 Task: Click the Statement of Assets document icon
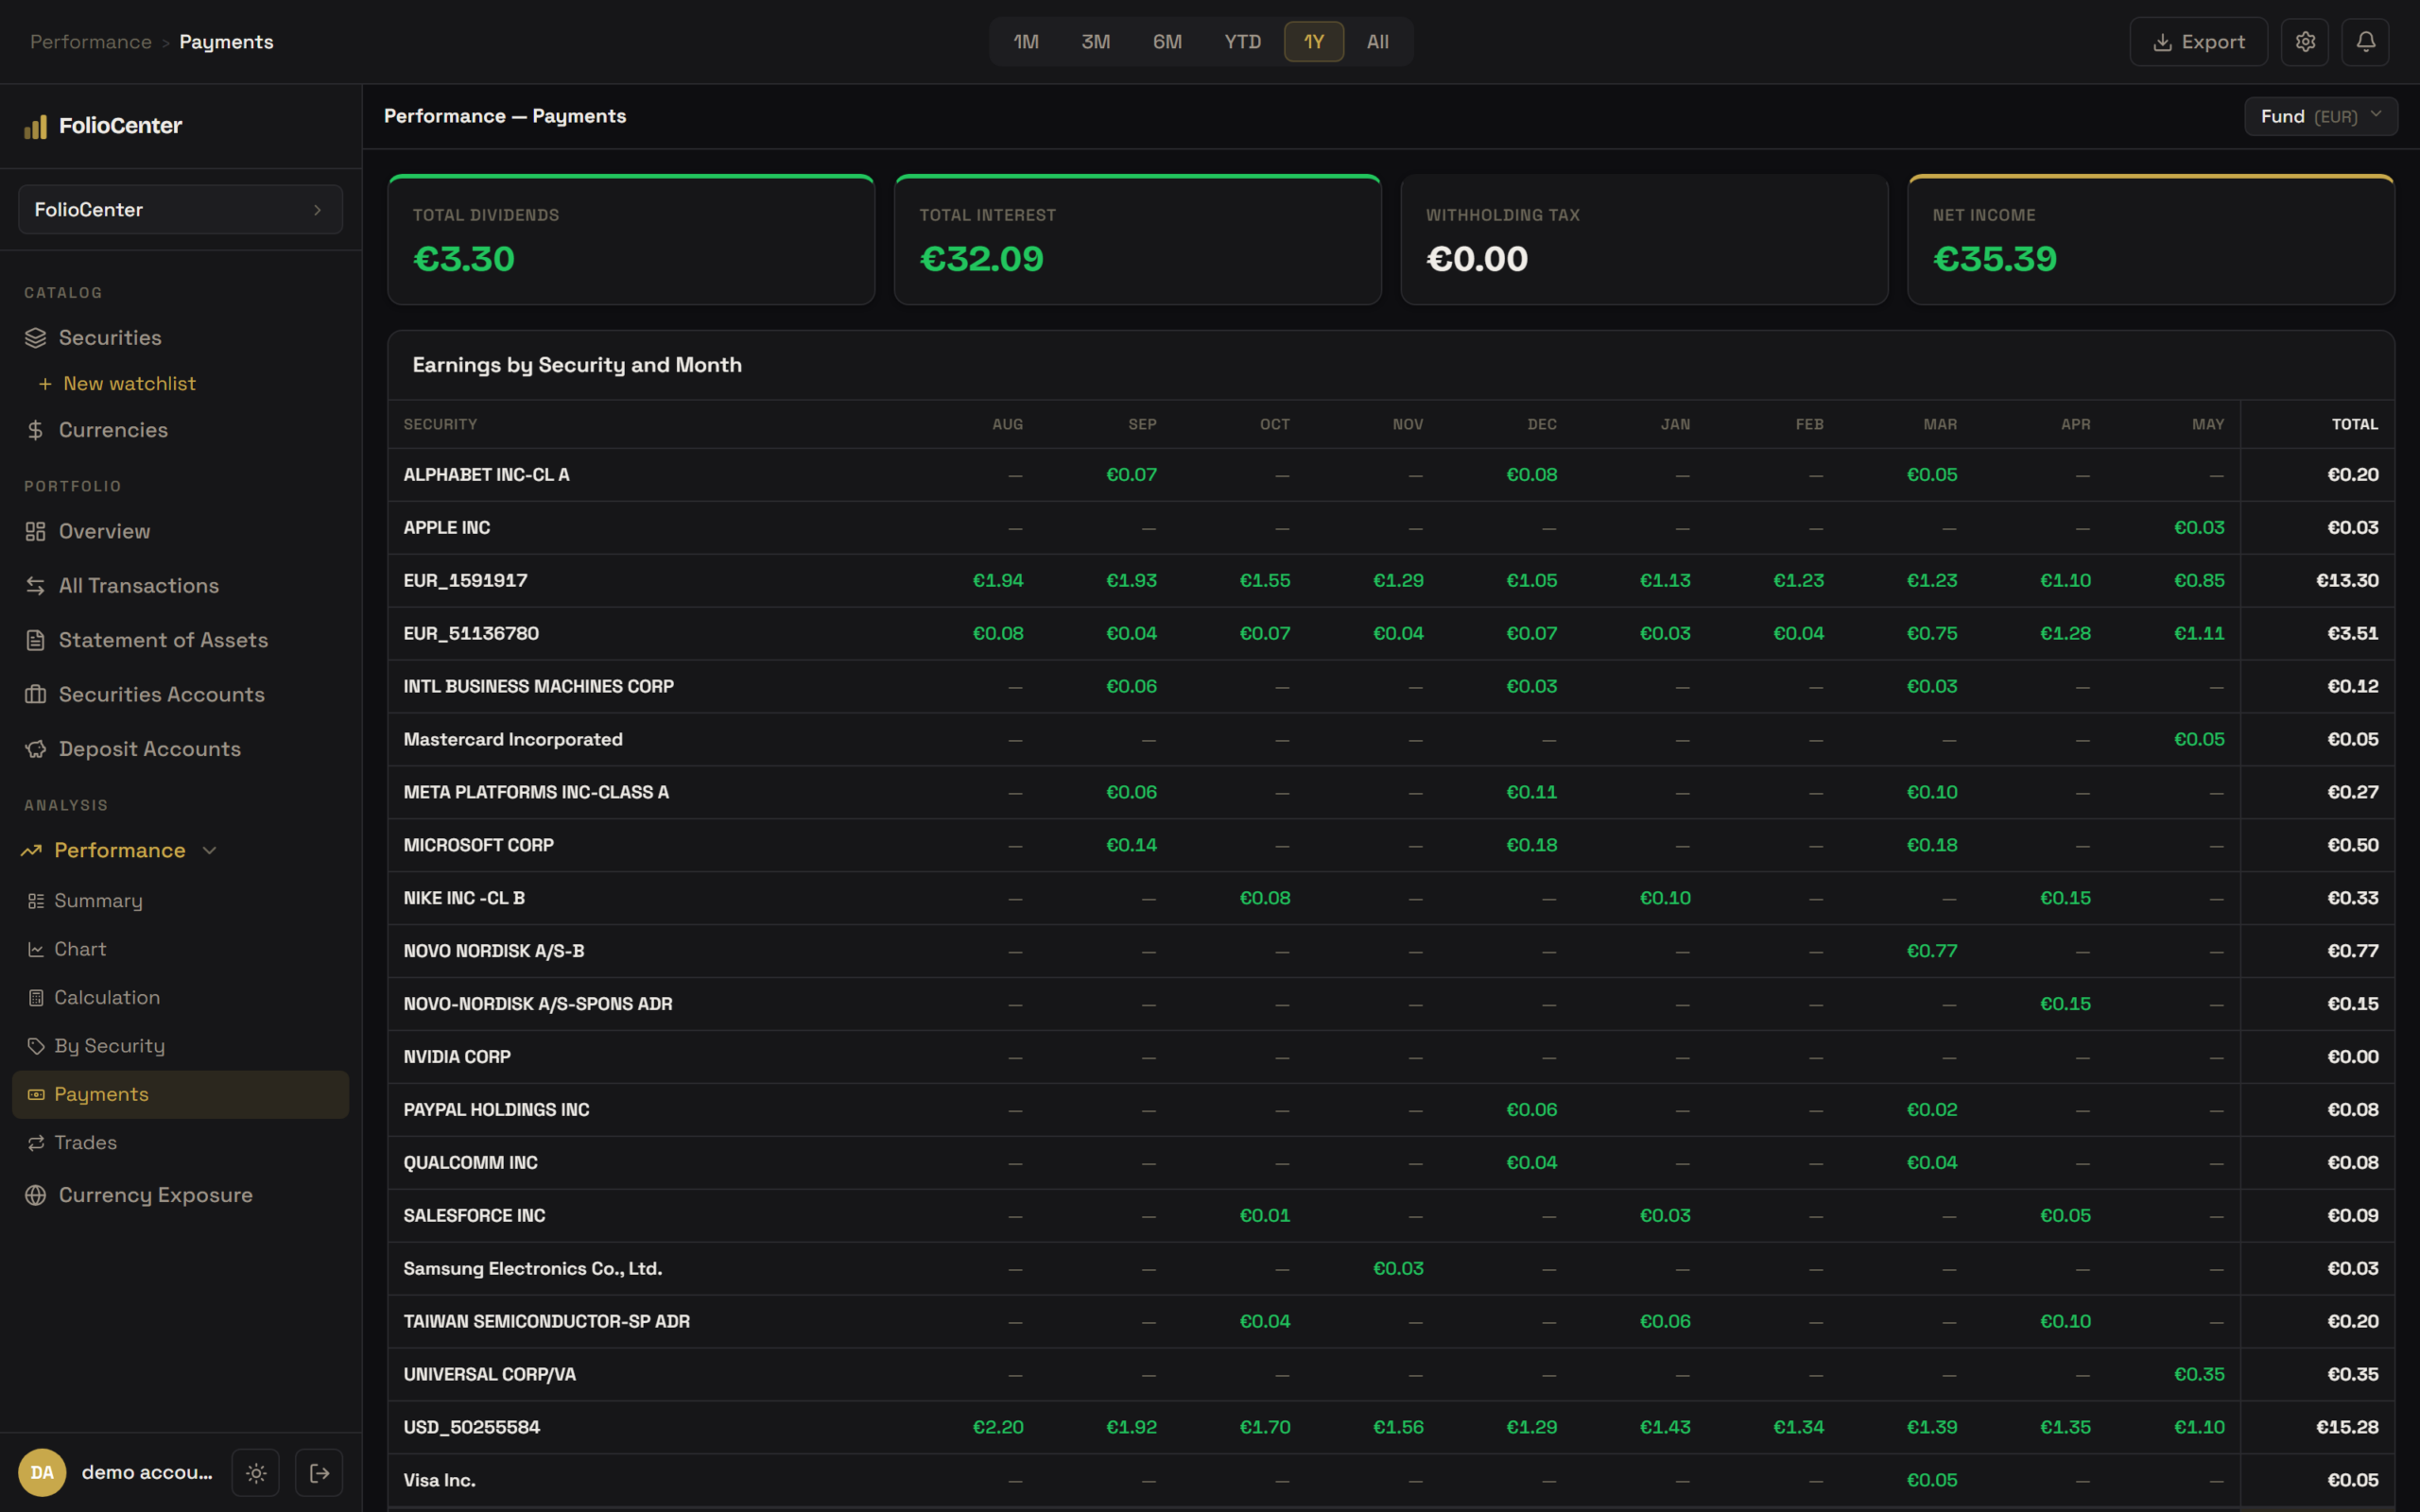pyautogui.click(x=36, y=640)
